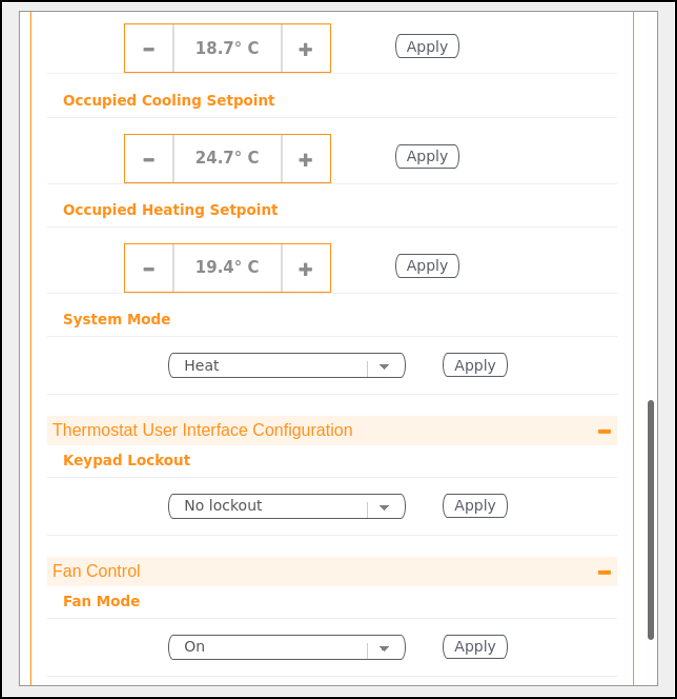This screenshot has width=677, height=699.
Task: Apply the Occupied Cooling Setpoint
Action: (x=427, y=156)
